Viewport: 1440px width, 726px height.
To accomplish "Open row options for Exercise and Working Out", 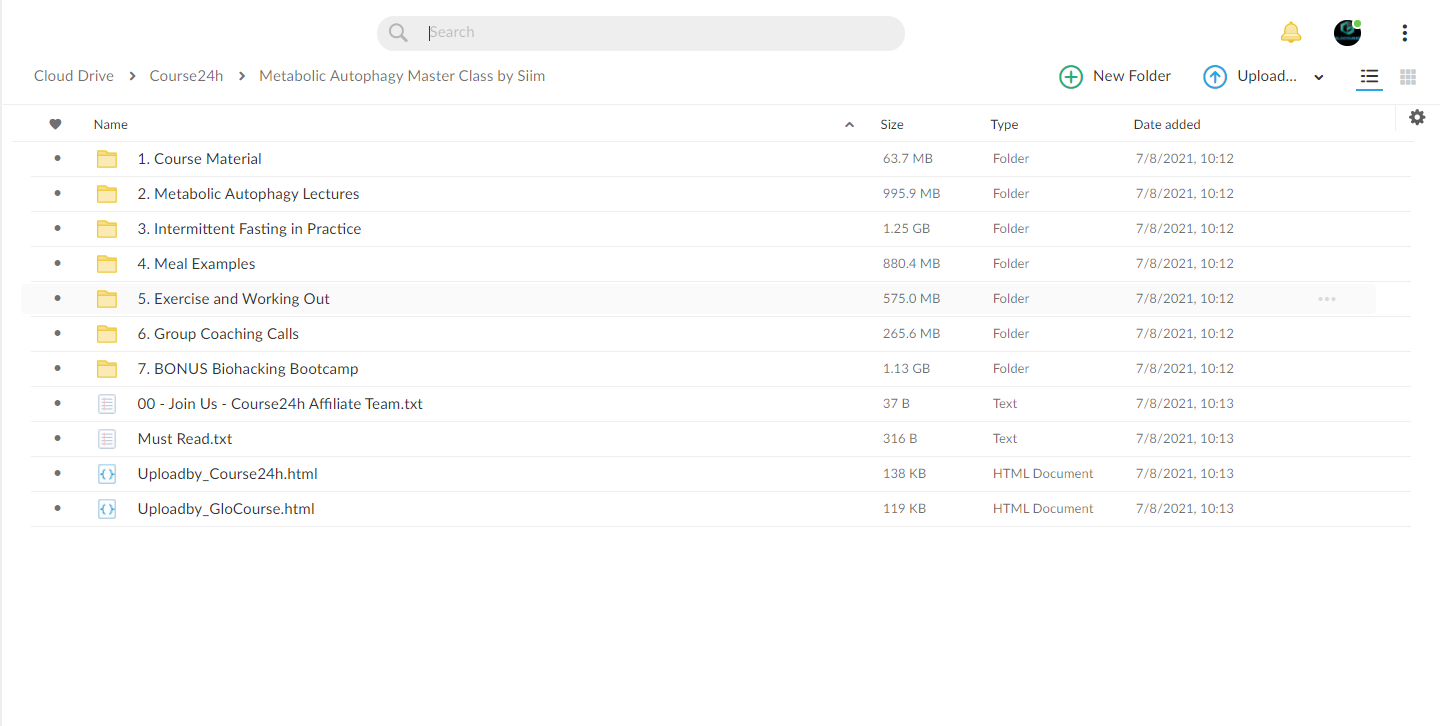I will 1327,298.
